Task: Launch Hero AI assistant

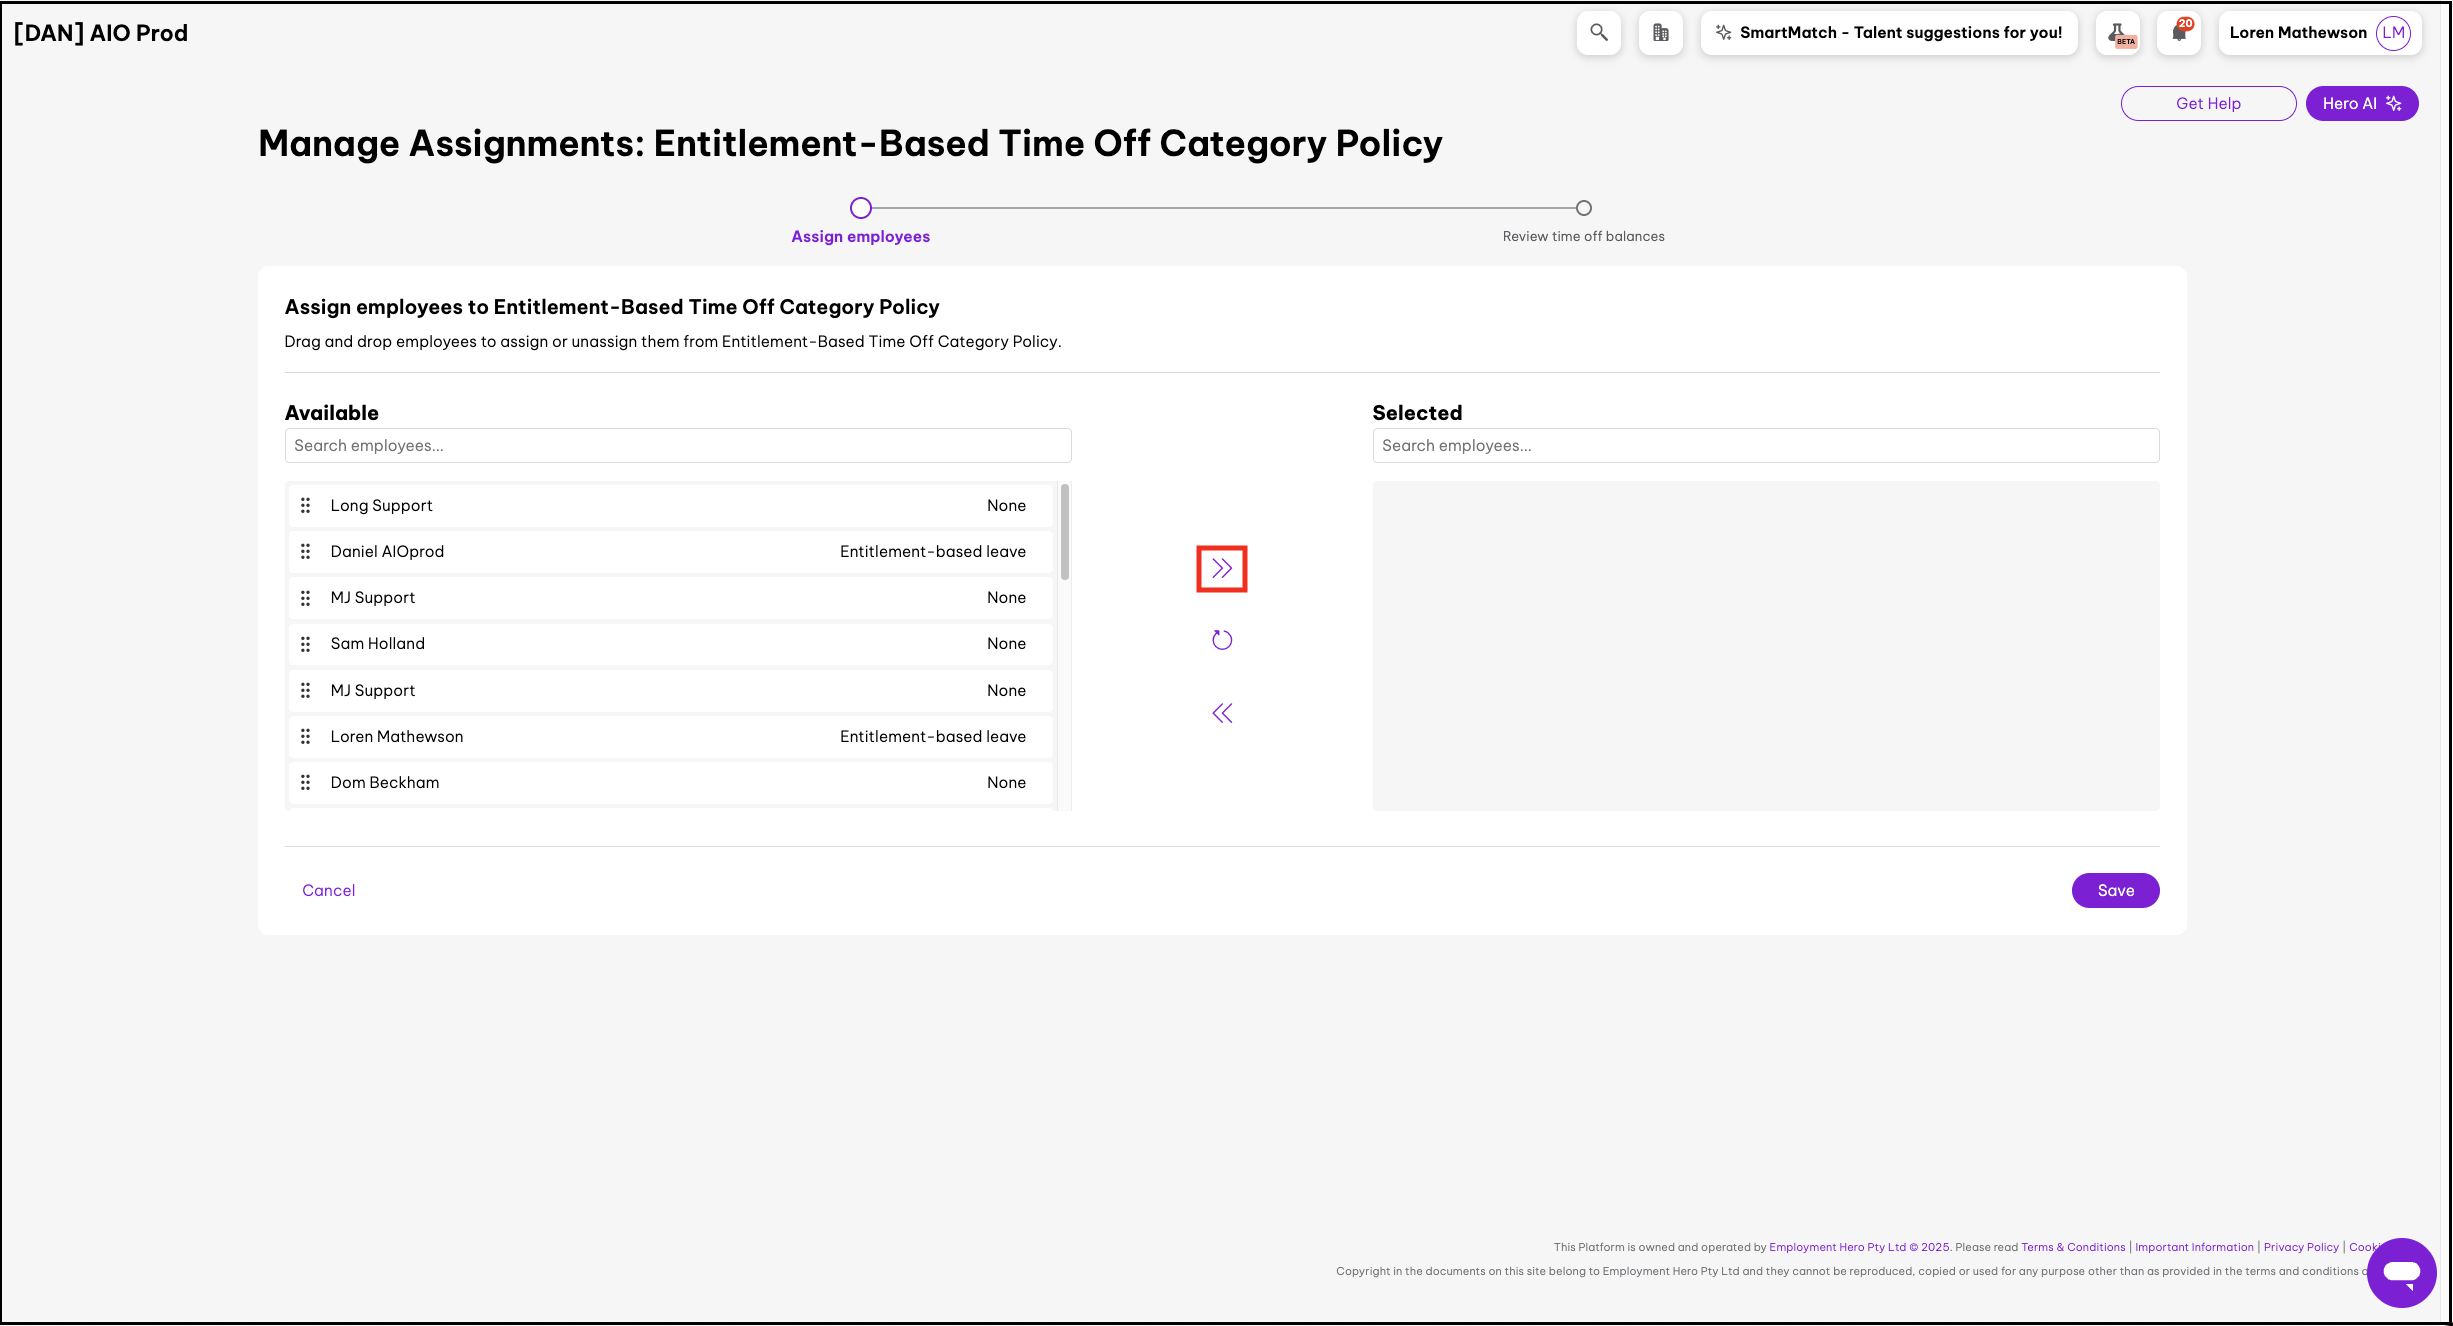Action: tap(2361, 104)
